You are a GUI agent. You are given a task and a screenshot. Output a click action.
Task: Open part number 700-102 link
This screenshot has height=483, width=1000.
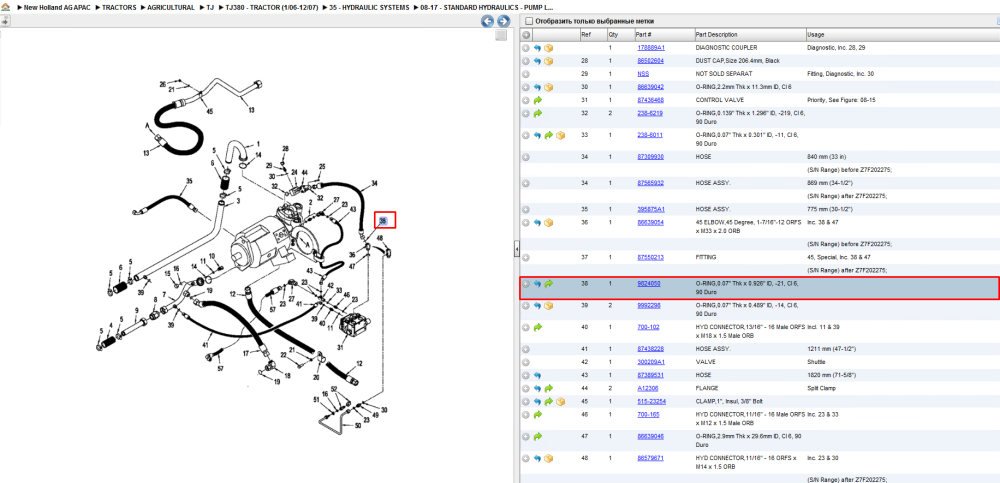pyautogui.click(x=648, y=327)
